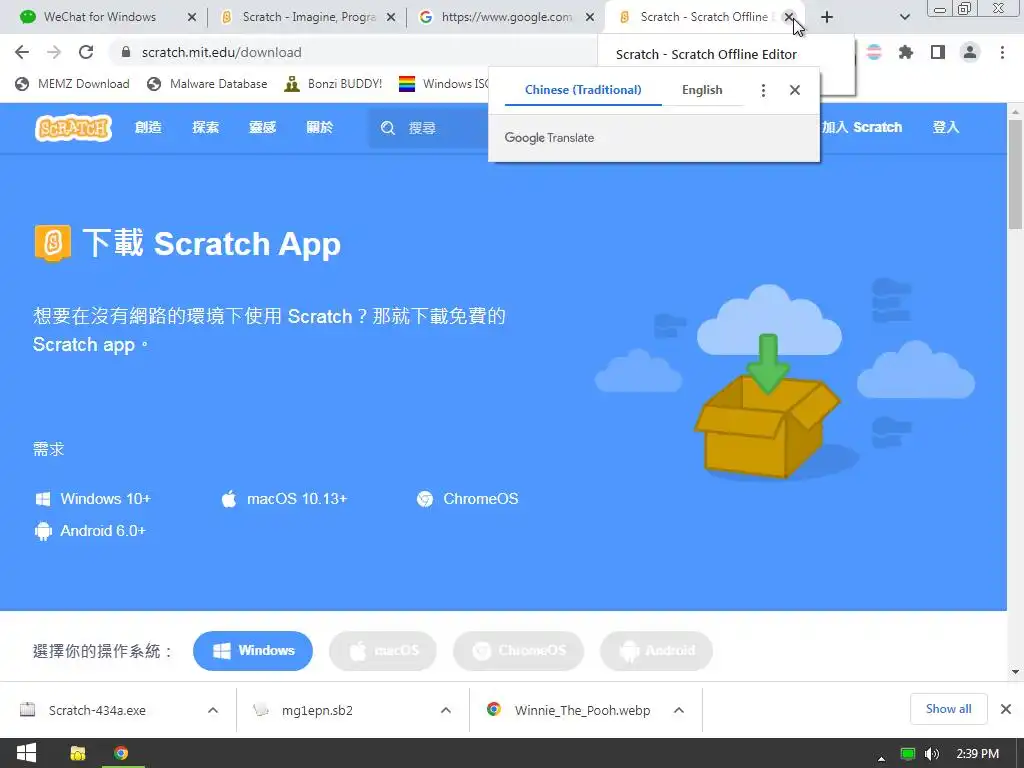Close the Google Translate popup

[x=795, y=90]
